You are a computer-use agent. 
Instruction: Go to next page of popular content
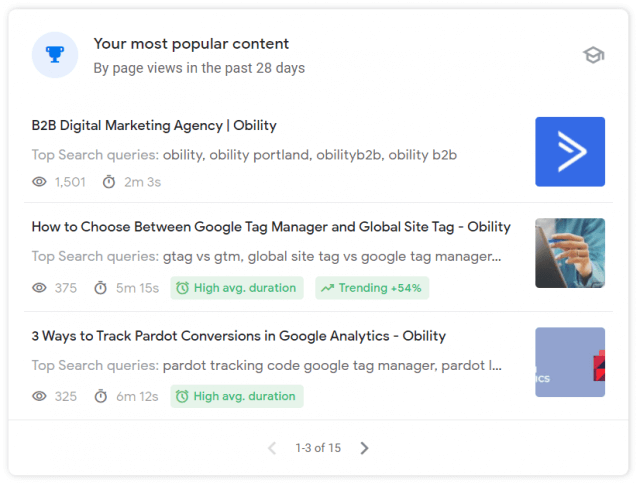[x=364, y=448]
